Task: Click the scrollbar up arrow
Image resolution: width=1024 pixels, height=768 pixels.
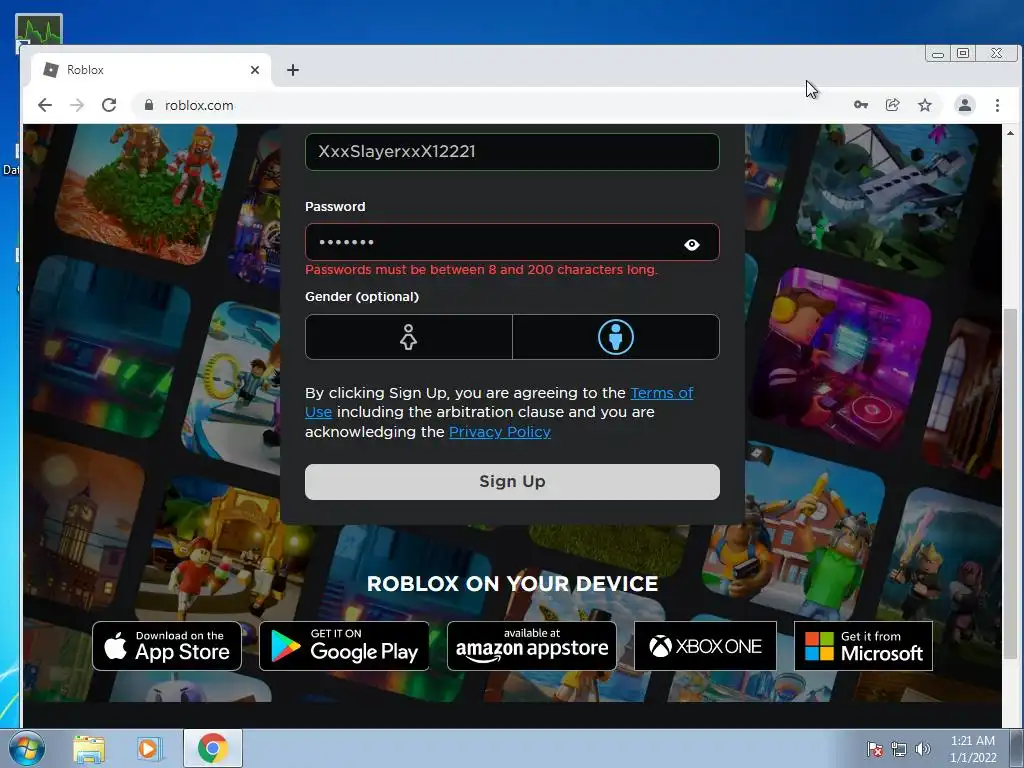Action: 1010,133
